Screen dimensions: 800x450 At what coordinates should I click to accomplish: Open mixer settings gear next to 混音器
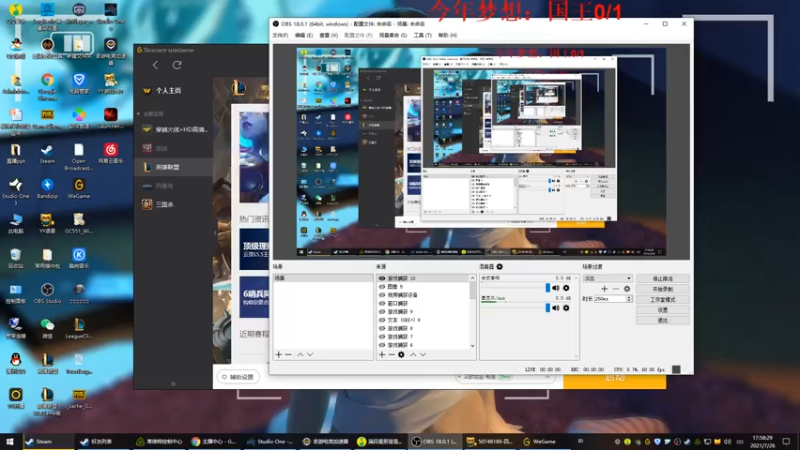(x=499, y=266)
